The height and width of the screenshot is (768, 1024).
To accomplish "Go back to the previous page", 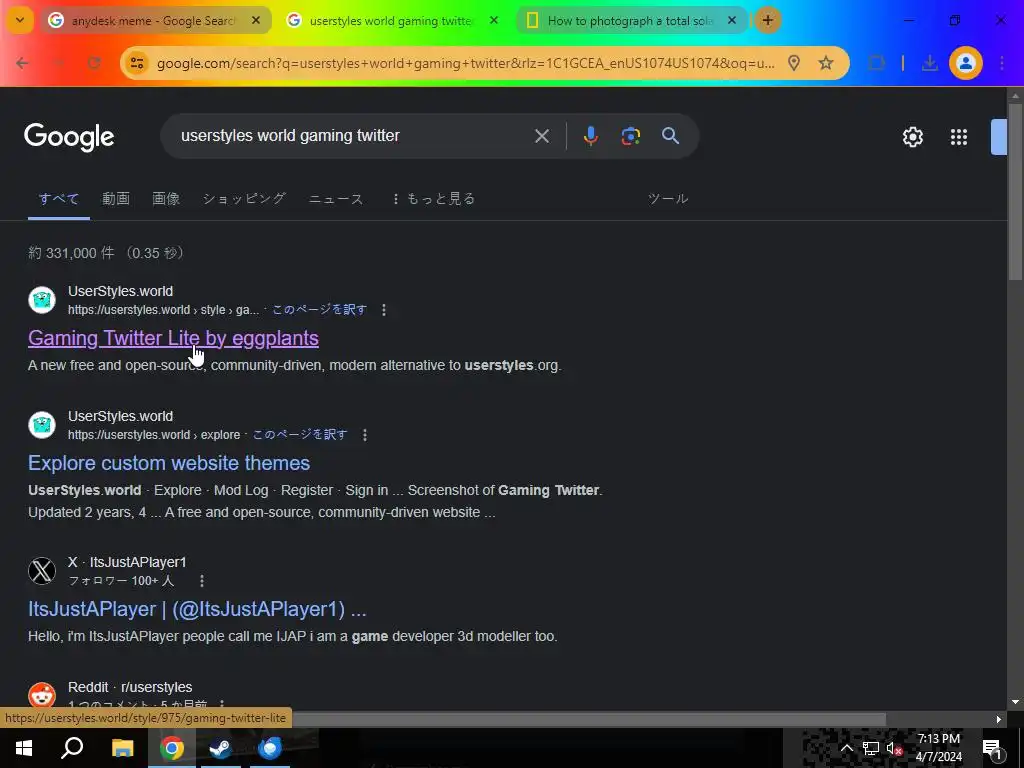I will (x=22, y=63).
